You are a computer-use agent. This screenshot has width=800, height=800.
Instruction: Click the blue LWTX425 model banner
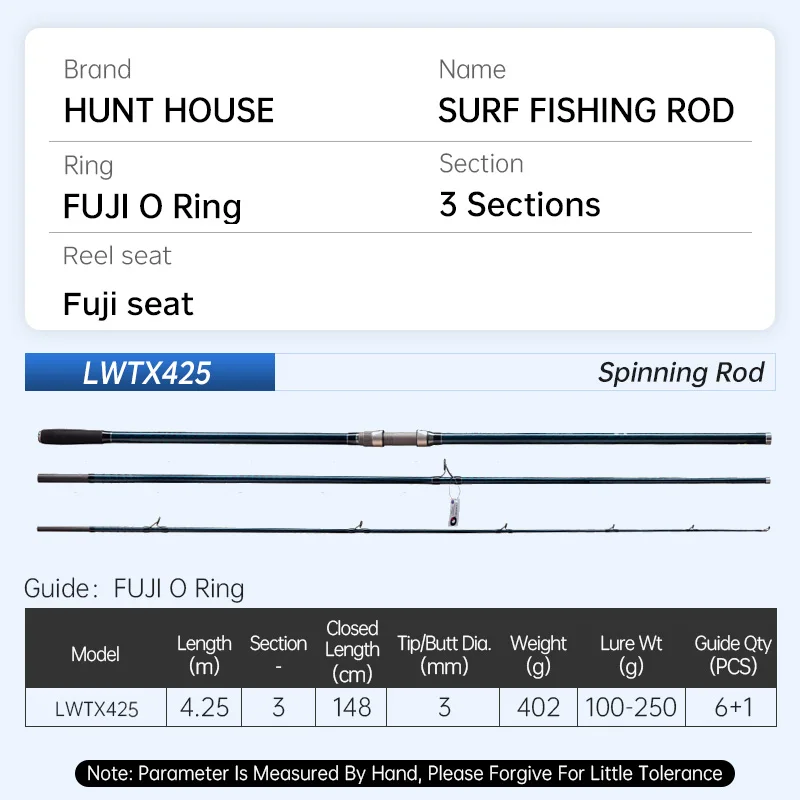[148, 373]
